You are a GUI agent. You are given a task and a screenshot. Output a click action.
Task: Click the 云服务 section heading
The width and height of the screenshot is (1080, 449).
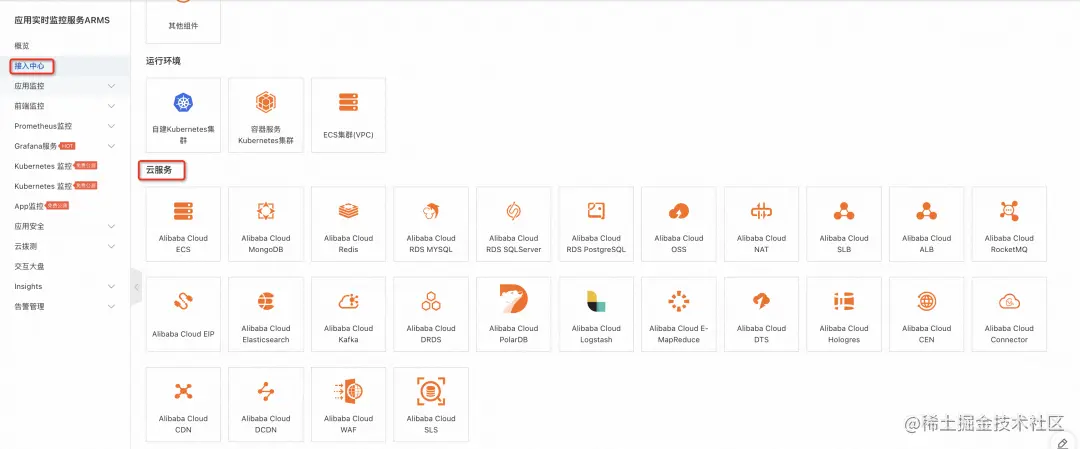tap(159, 170)
